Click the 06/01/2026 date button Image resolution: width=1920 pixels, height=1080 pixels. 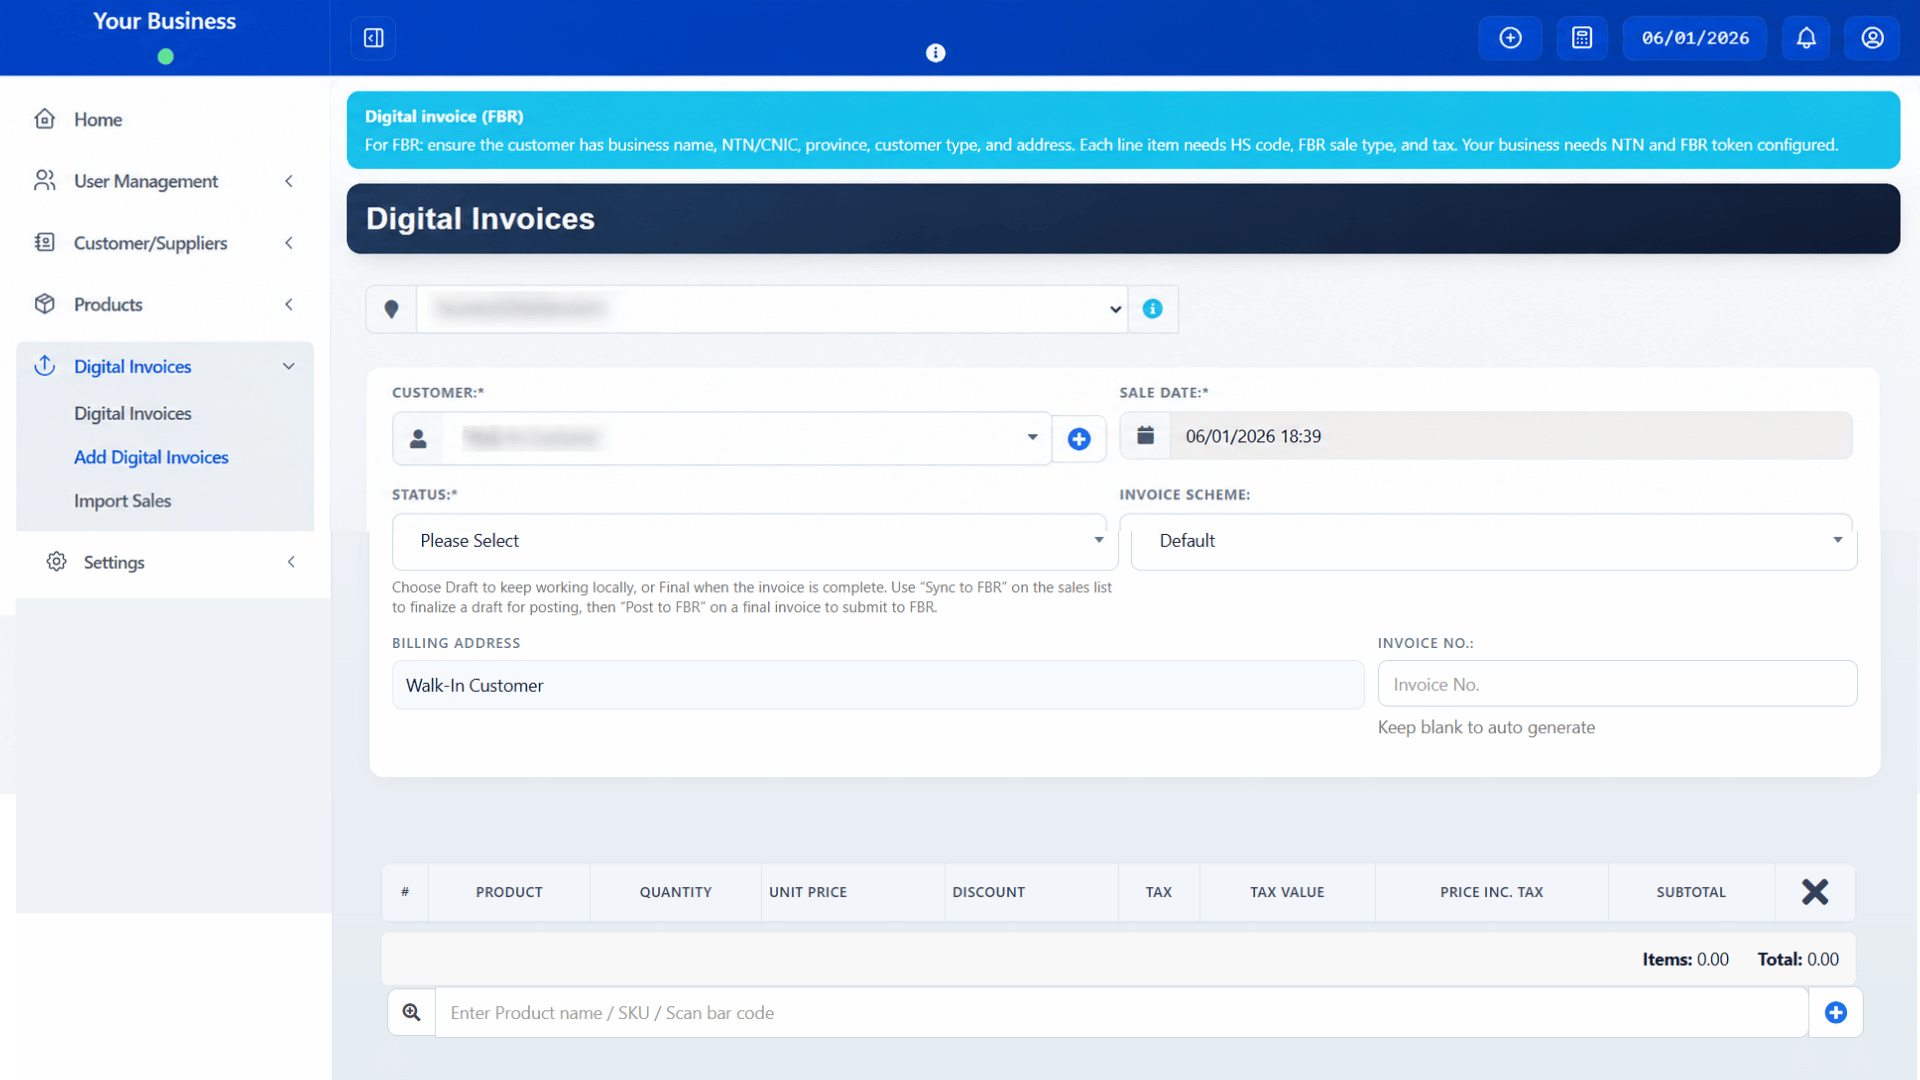(x=1695, y=38)
